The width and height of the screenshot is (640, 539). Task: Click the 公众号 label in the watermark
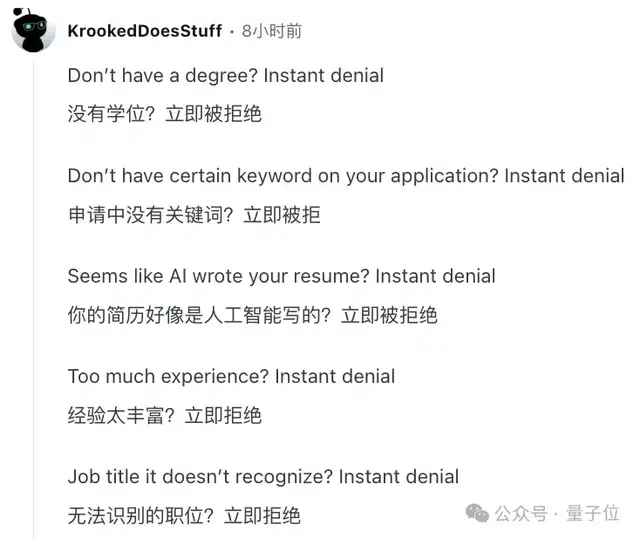pyautogui.click(x=524, y=514)
